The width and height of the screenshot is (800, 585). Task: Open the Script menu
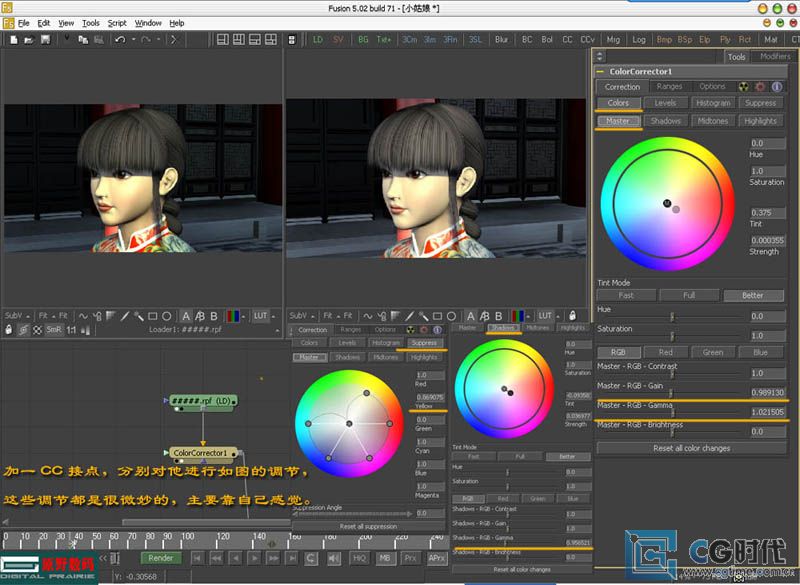coord(117,23)
